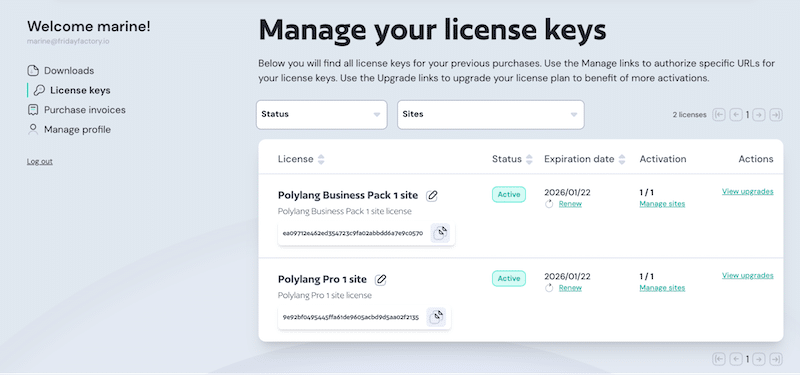Renew the Polylang Business Pack license

pos(570,204)
